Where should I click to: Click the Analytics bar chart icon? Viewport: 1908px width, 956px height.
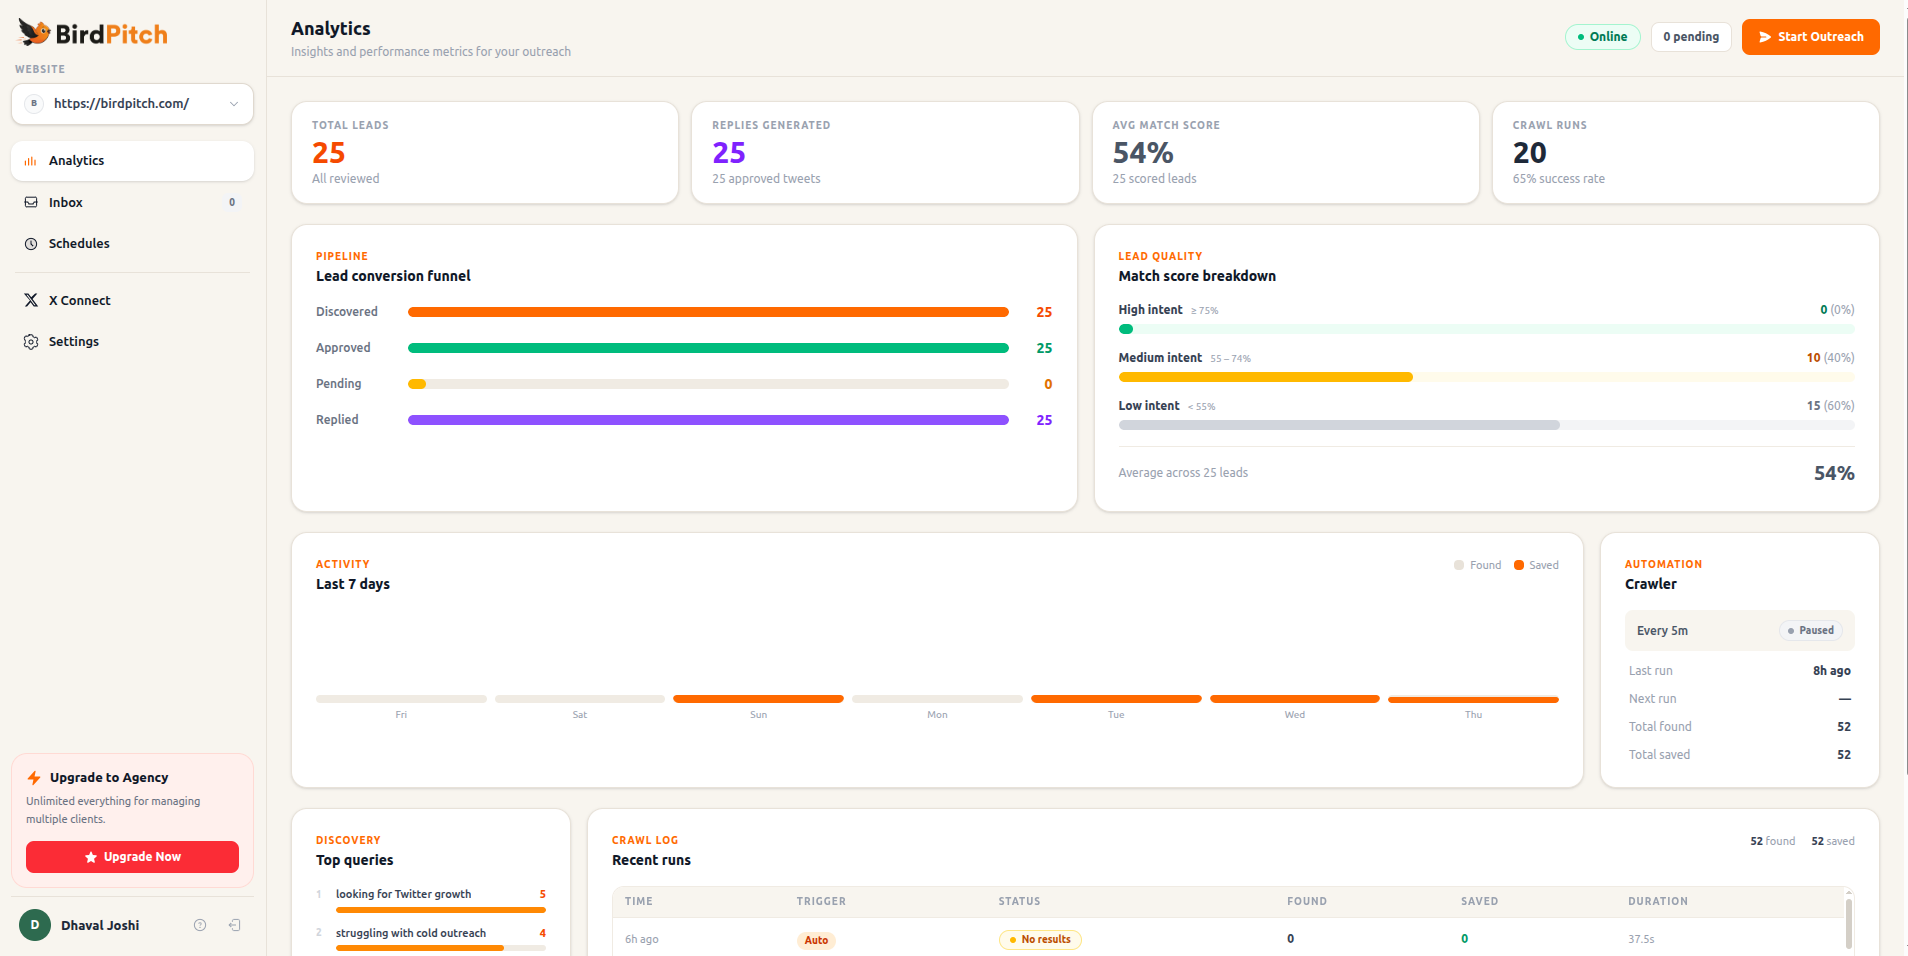click(x=31, y=161)
